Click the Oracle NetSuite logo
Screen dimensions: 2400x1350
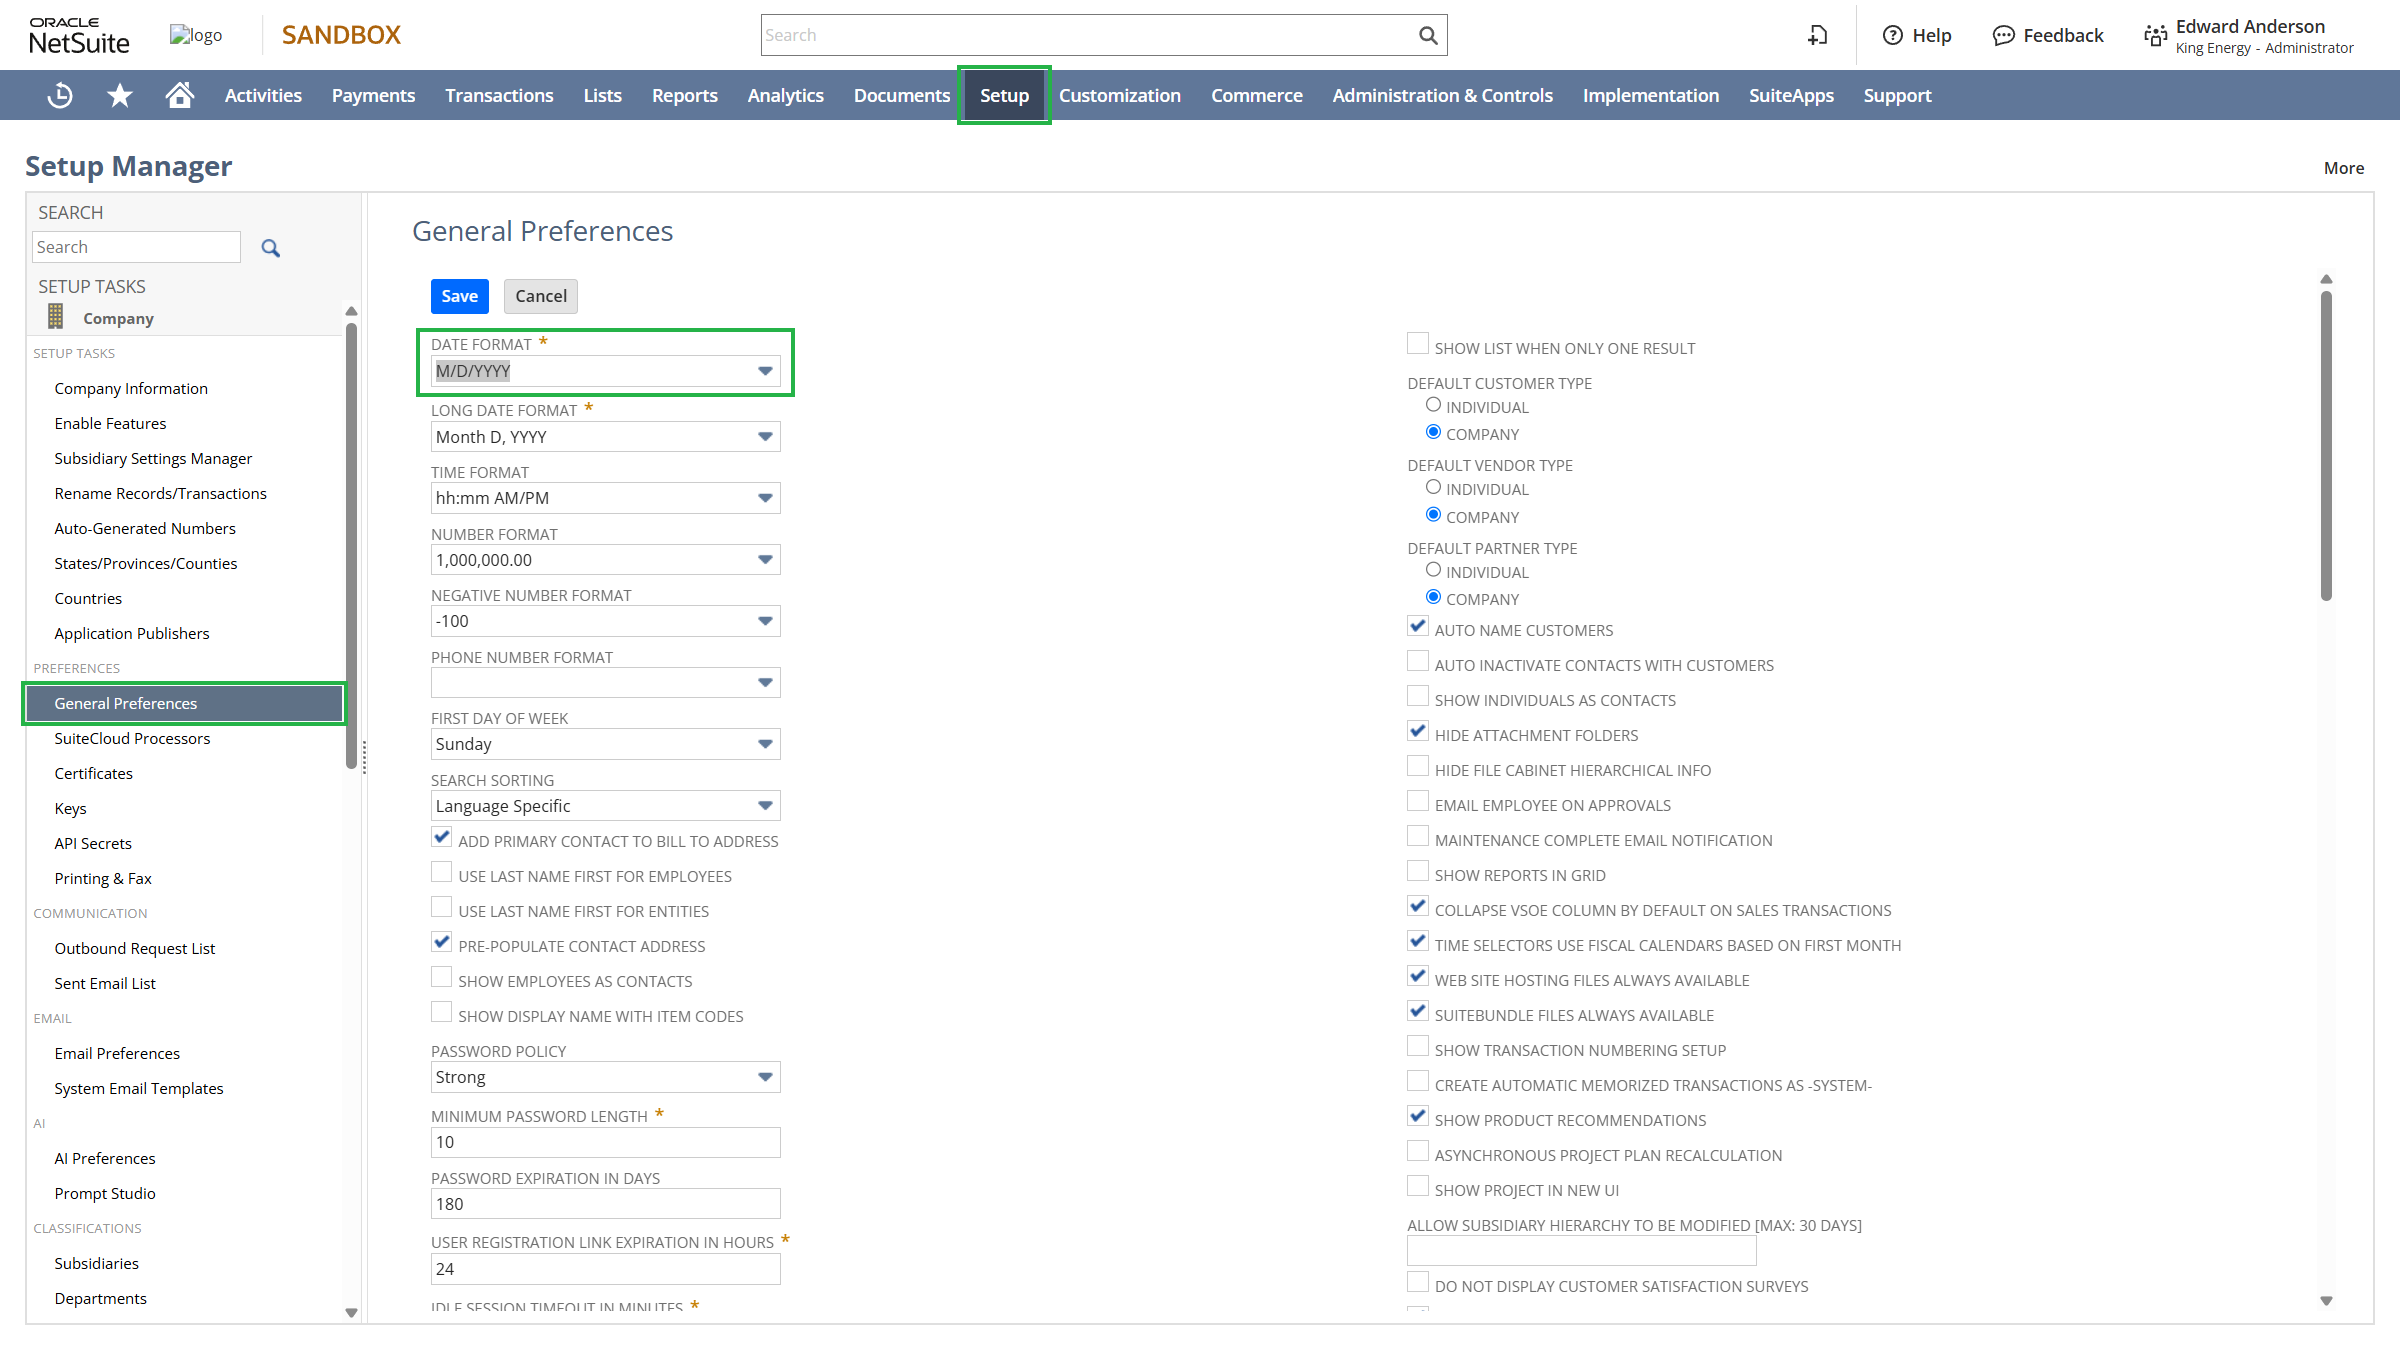coord(79,36)
